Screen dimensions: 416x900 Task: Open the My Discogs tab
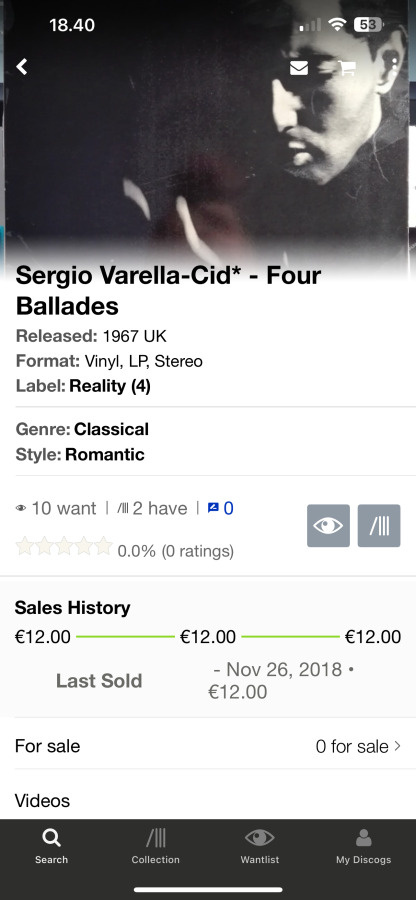364,847
